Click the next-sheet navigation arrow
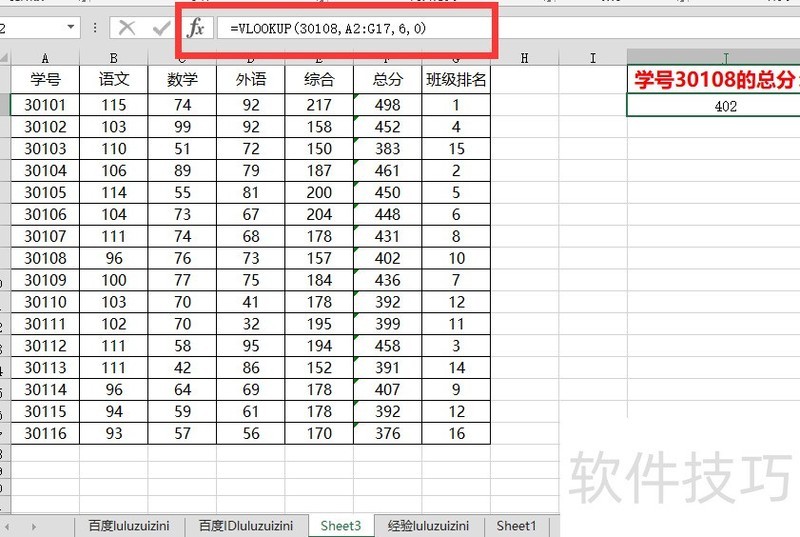This screenshot has width=800, height=537. (x=34, y=526)
